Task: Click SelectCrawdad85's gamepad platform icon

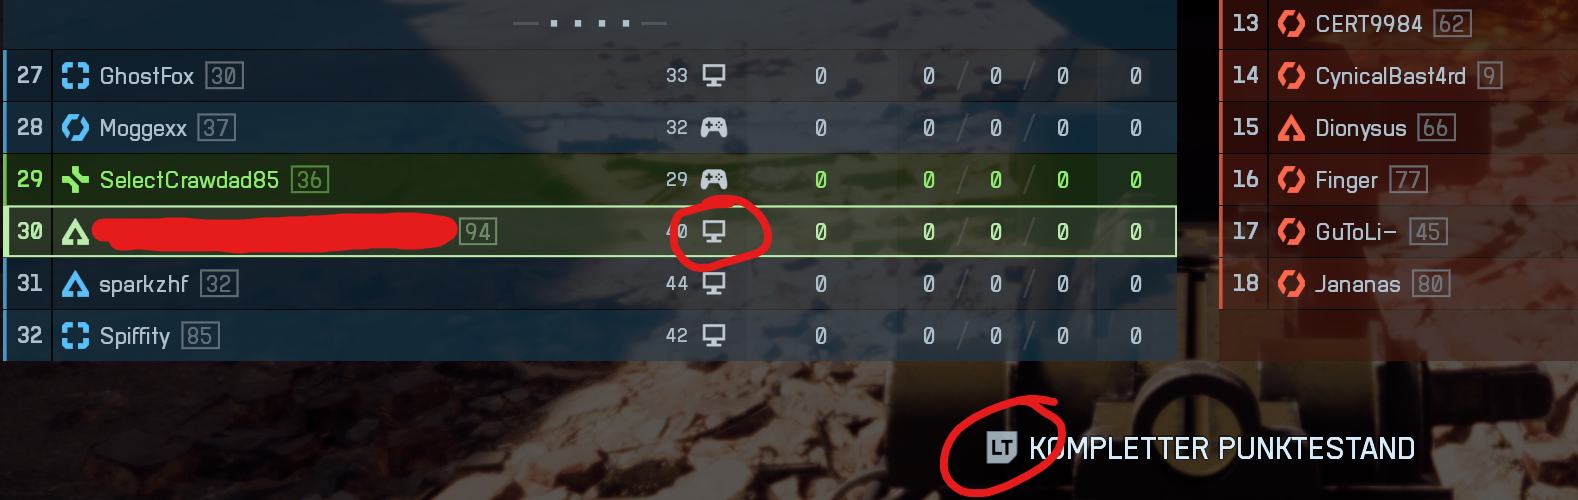Action: [x=714, y=180]
